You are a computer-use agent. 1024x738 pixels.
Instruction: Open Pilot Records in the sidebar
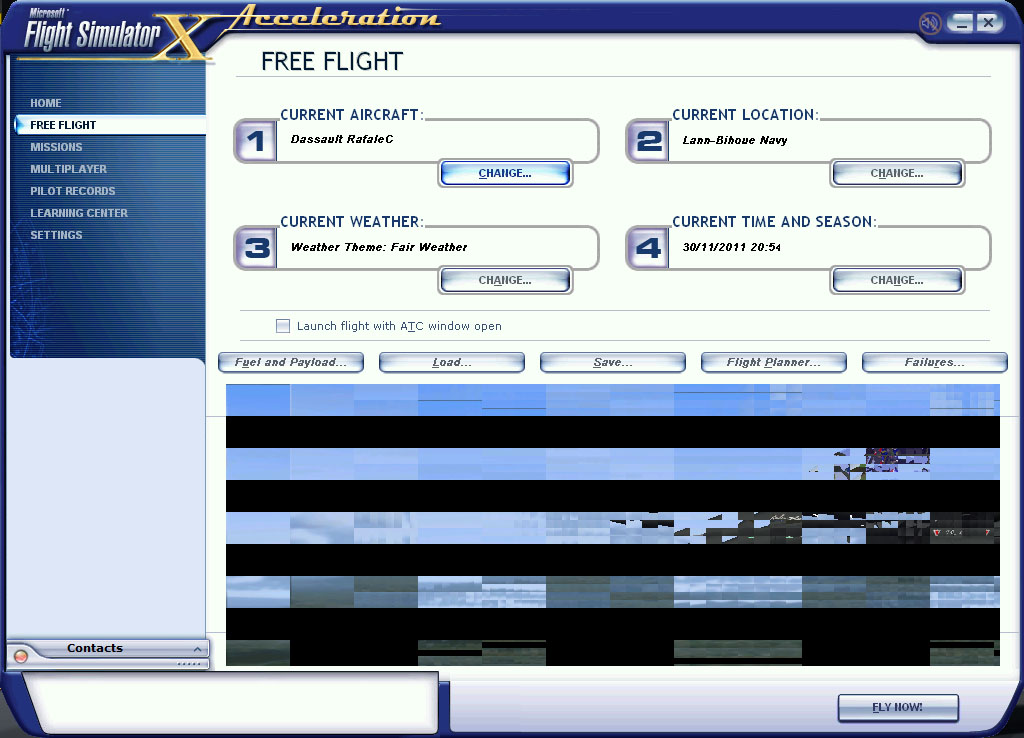(72, 191)
